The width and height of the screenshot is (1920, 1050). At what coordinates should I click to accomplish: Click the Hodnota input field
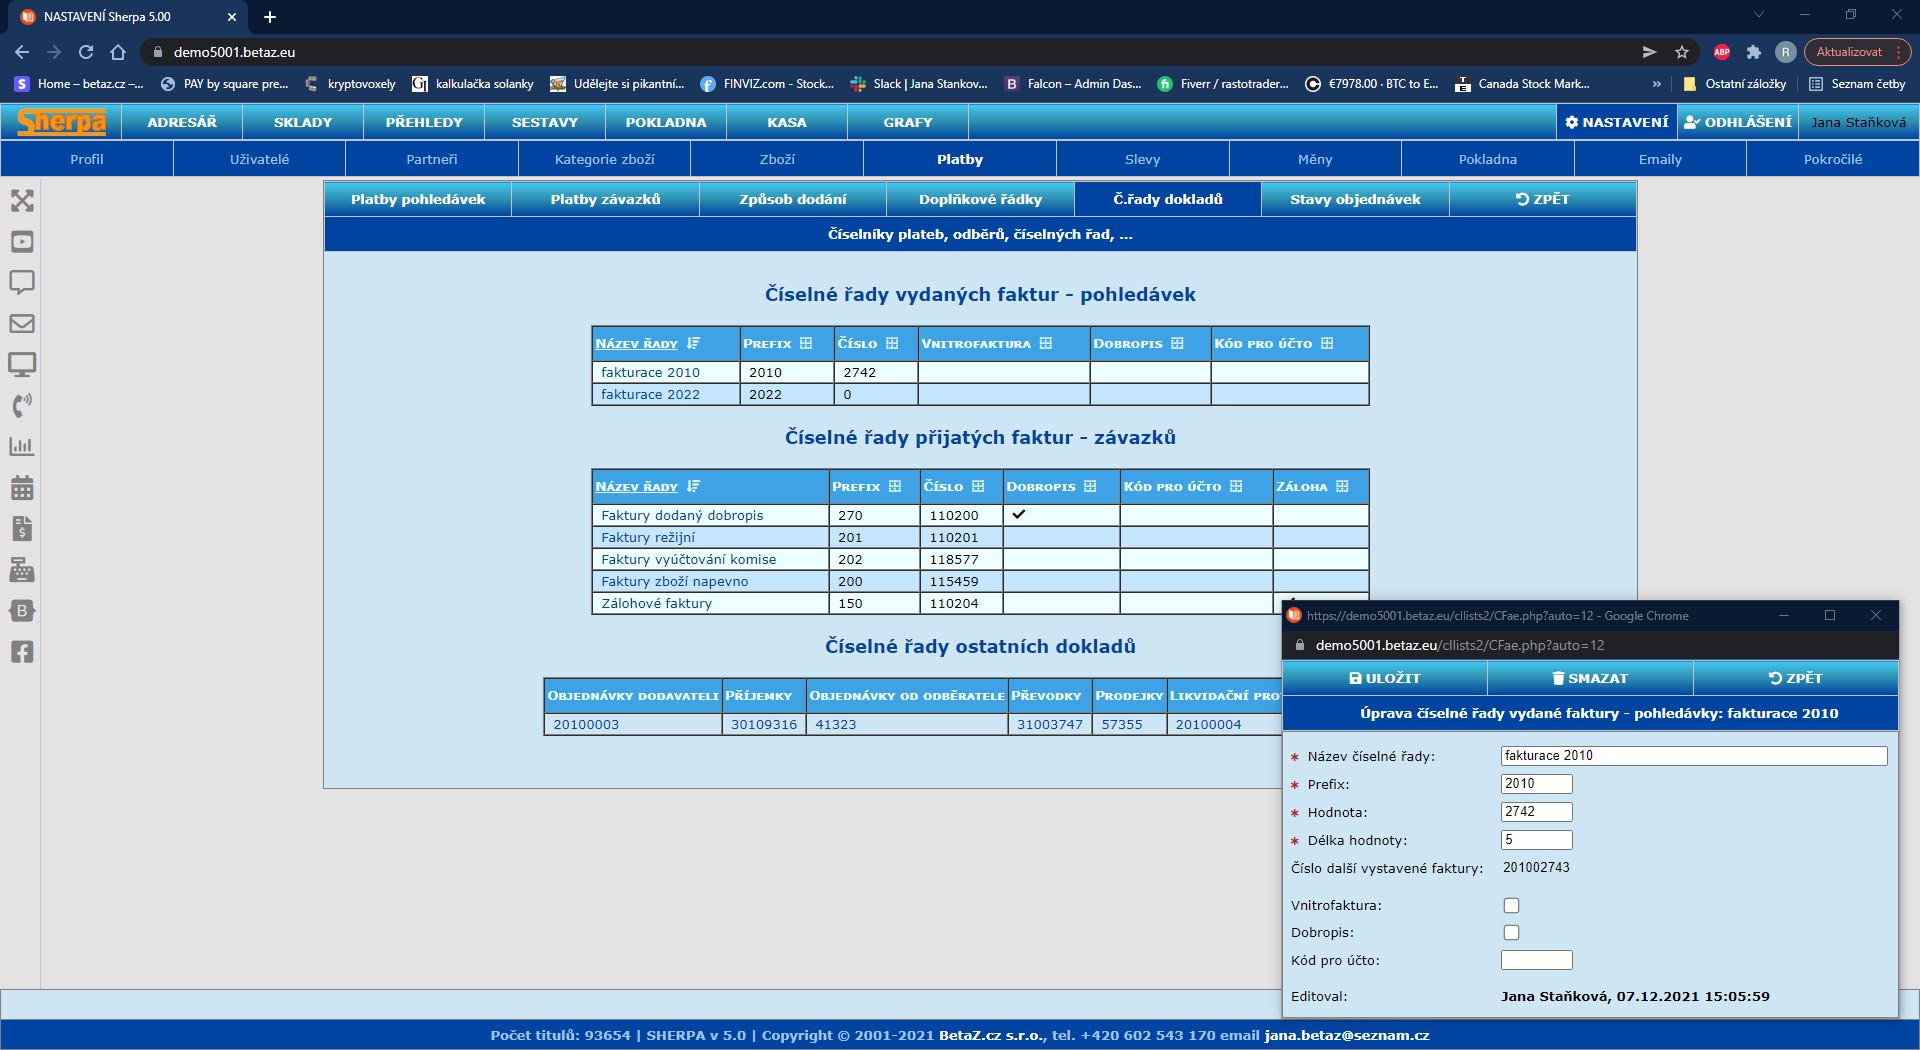coord(1536,812)
